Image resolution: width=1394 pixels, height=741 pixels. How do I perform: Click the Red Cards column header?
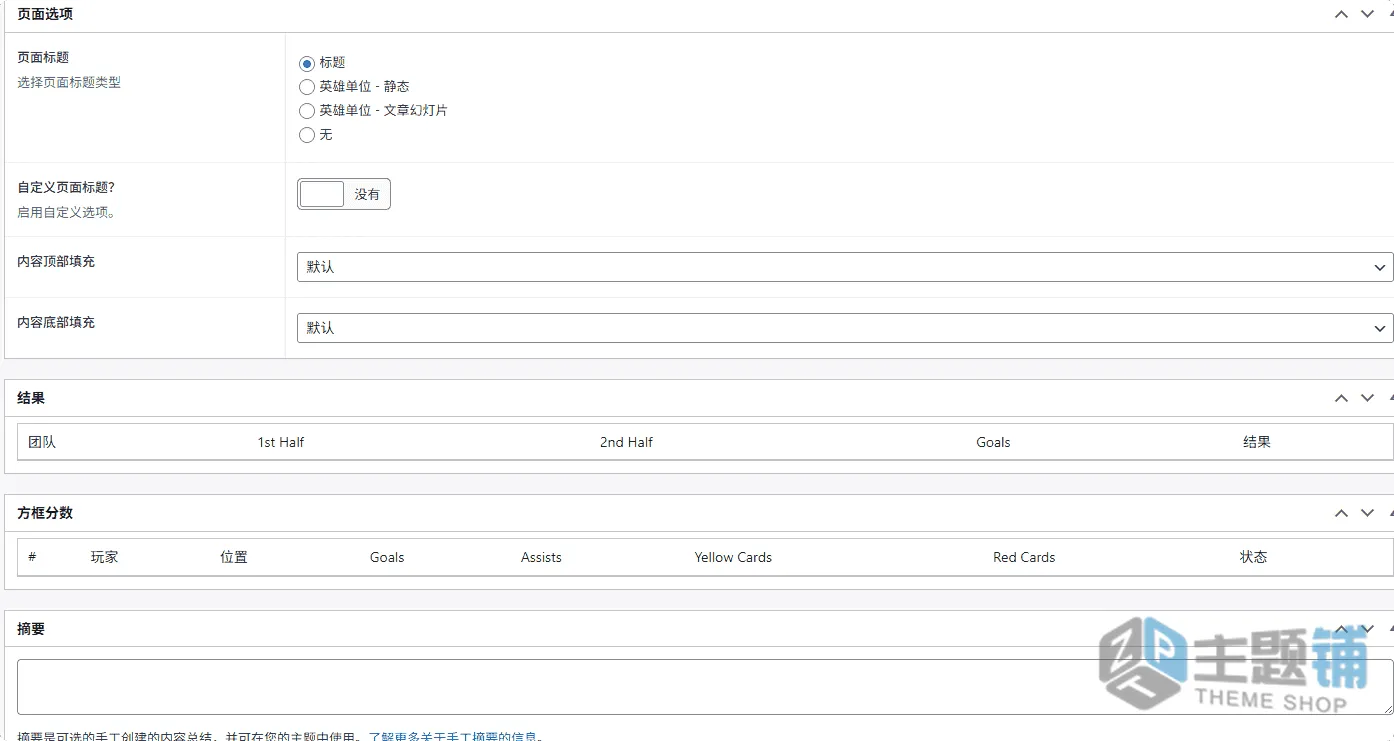pos(1024,557)
